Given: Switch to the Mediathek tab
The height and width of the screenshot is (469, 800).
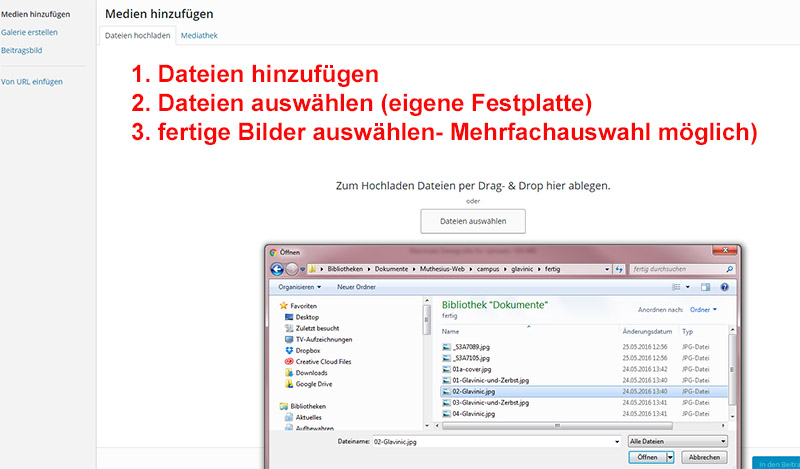Looking at the screenshot, I should point(199,35).
